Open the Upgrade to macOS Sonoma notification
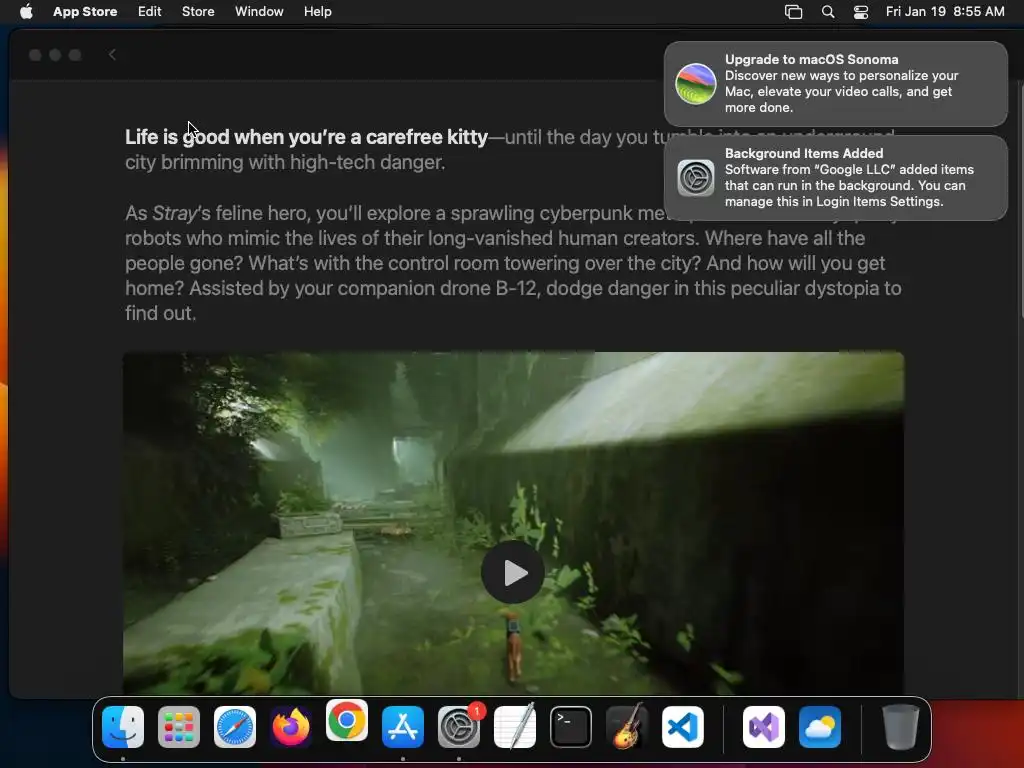1024x768 pixels. [x=836, y=84]
